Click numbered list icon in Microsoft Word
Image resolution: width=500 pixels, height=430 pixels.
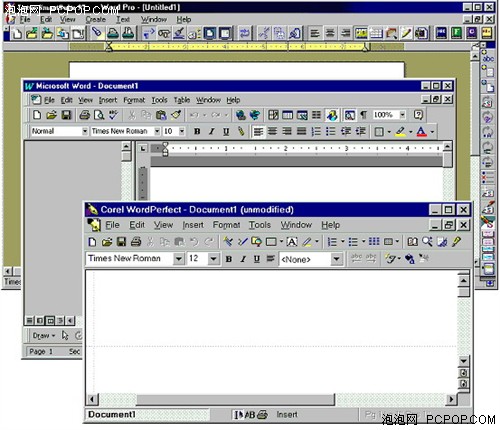point(316,131)
